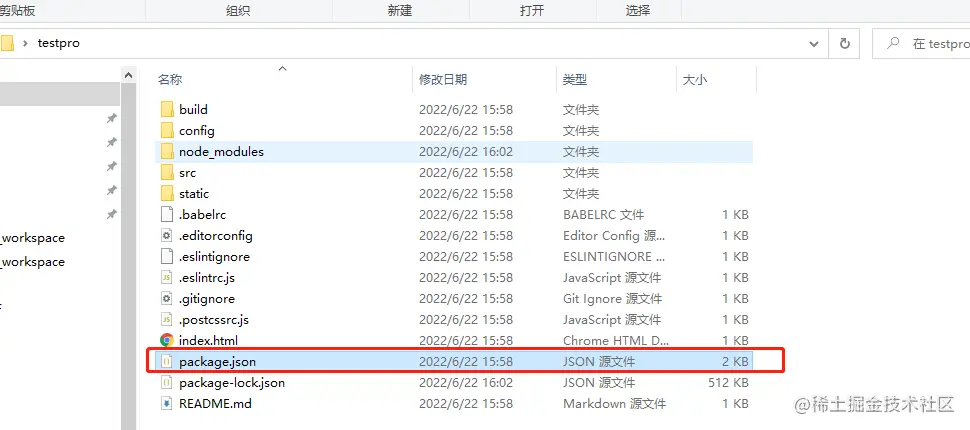
Task: Select the src folder name
Action: [187, 173]
